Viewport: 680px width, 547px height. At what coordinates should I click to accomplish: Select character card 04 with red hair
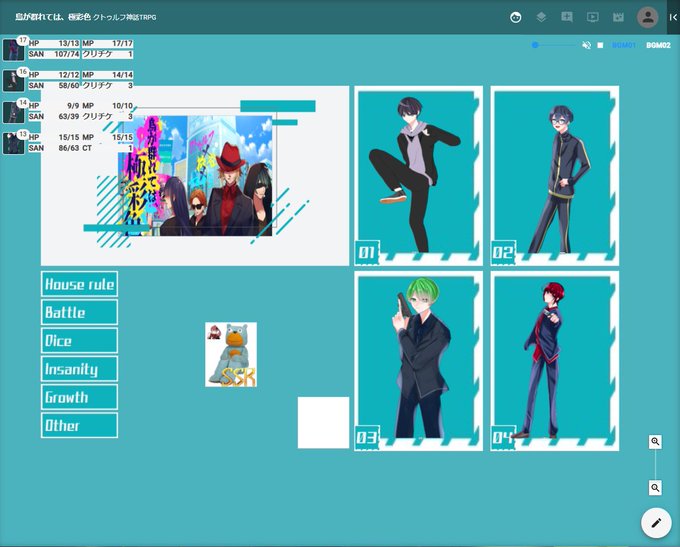[x=555, y=361]
